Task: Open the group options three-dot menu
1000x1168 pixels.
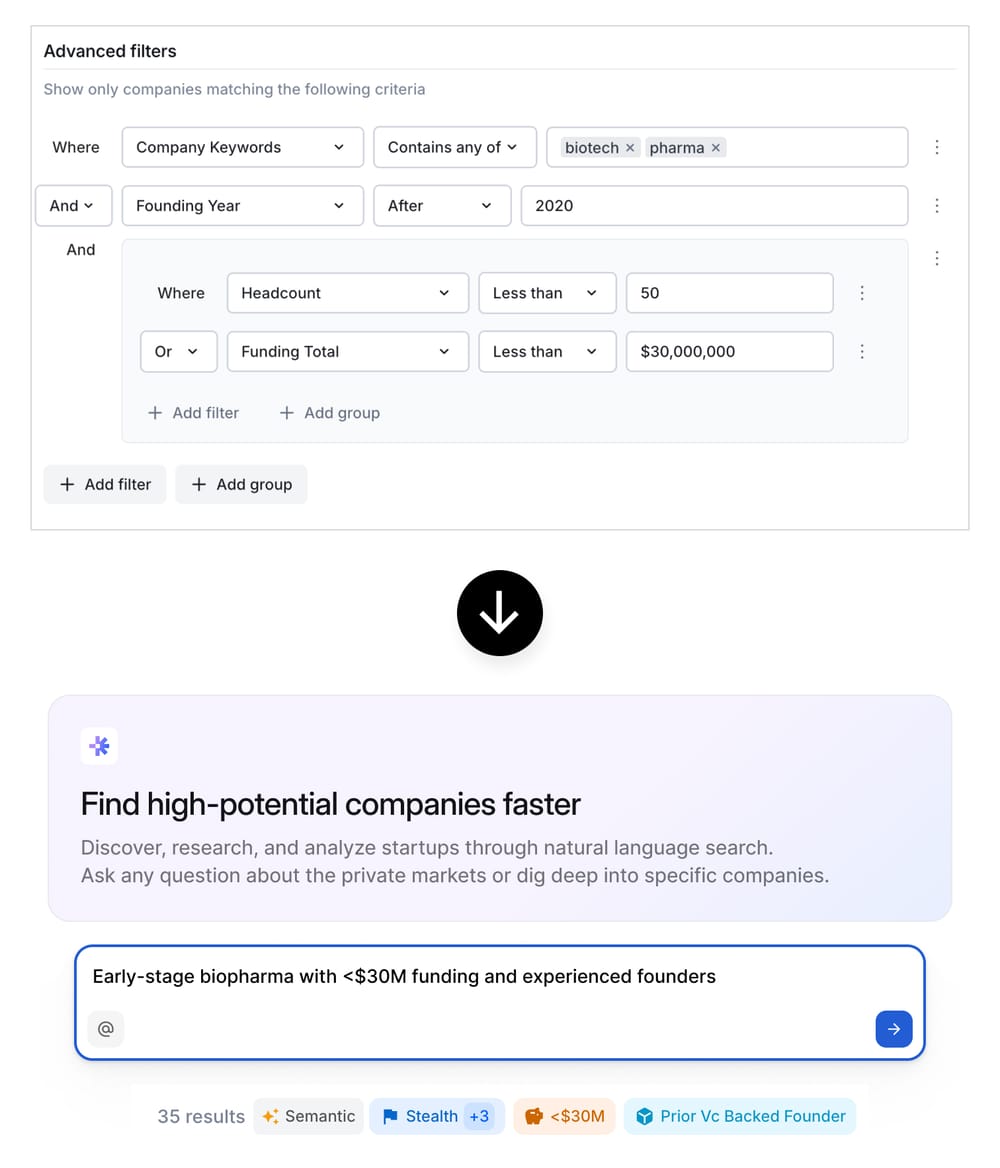Action: pos(937,258)
